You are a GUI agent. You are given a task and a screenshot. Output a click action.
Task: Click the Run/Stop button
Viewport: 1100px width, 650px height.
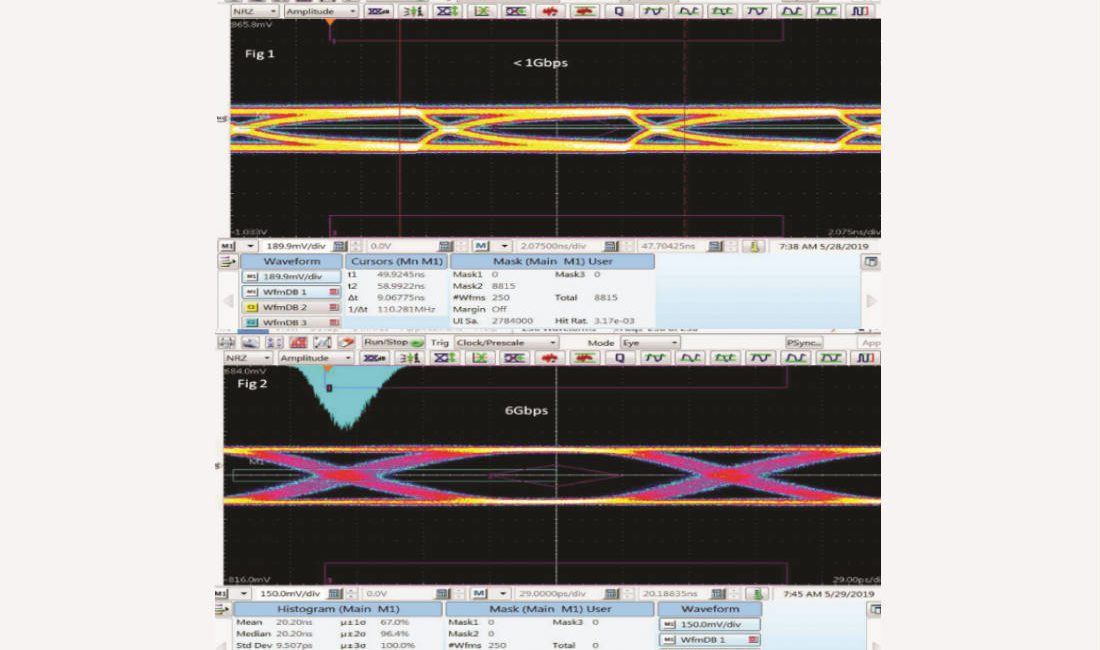coord(394,342)
